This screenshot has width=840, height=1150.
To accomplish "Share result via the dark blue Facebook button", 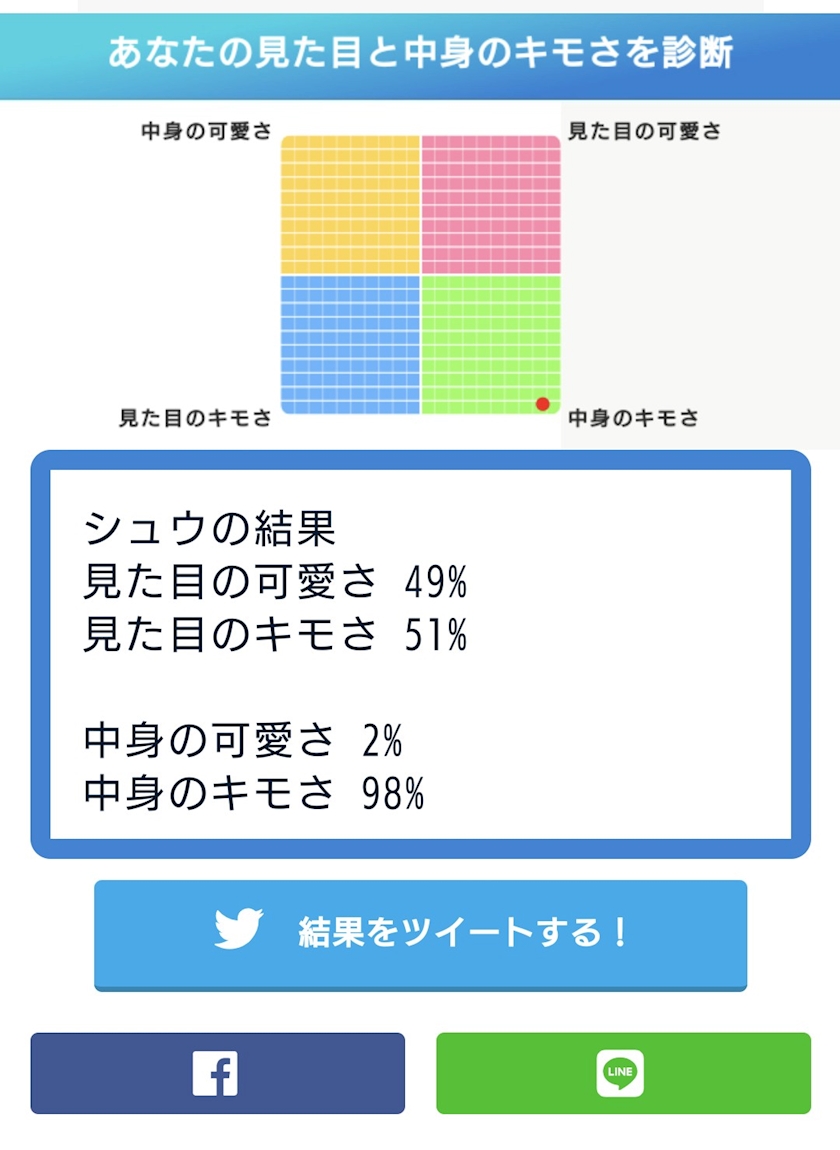I will pyautogui.click(x=217, y=1073).
